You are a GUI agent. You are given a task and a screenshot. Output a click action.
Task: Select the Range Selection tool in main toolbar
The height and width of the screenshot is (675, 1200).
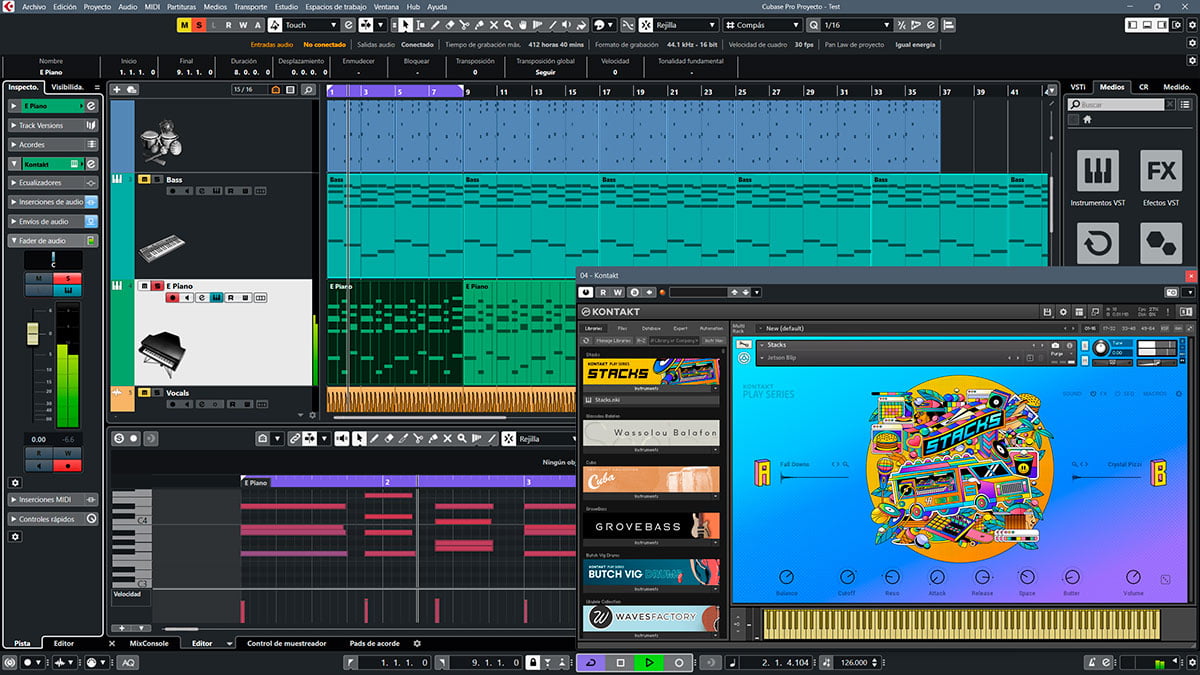point(420,25)
